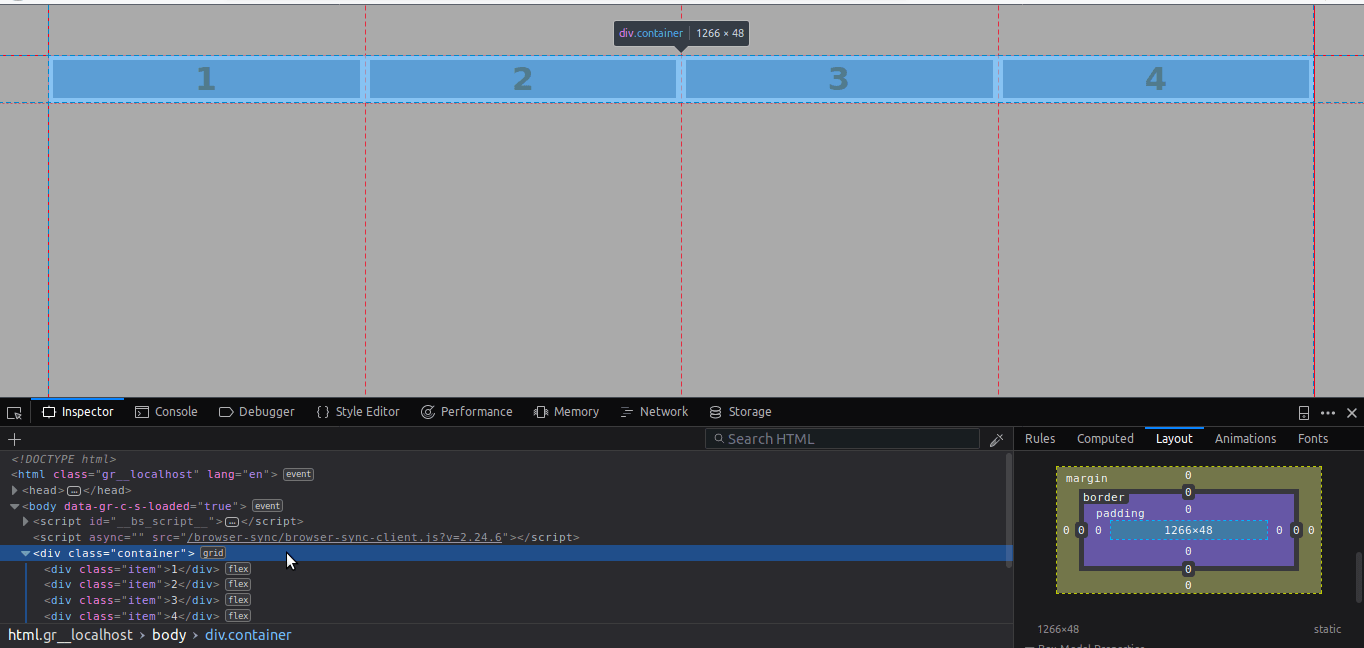Close the developer tools panel
The image size is (1364, 648).
point(1352,412)
